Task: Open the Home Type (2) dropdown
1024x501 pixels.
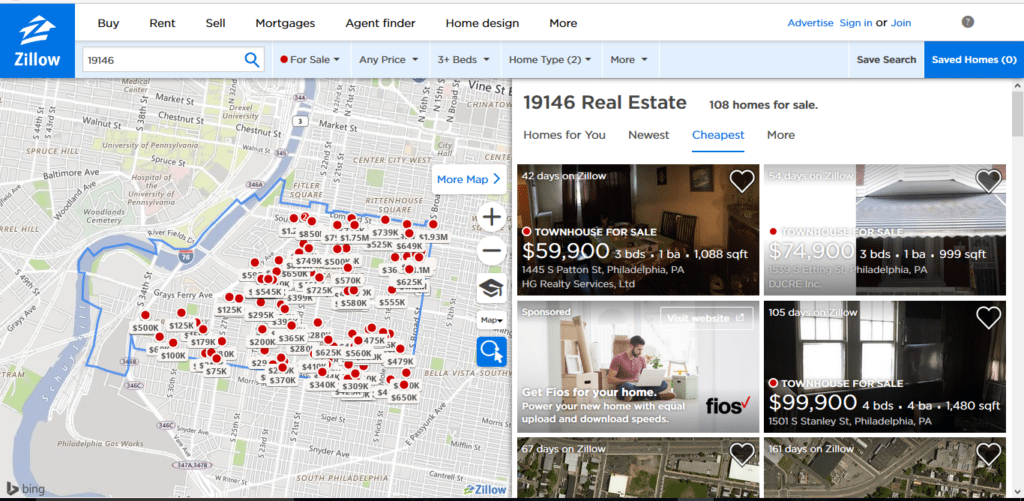Action: click(550, 59)
